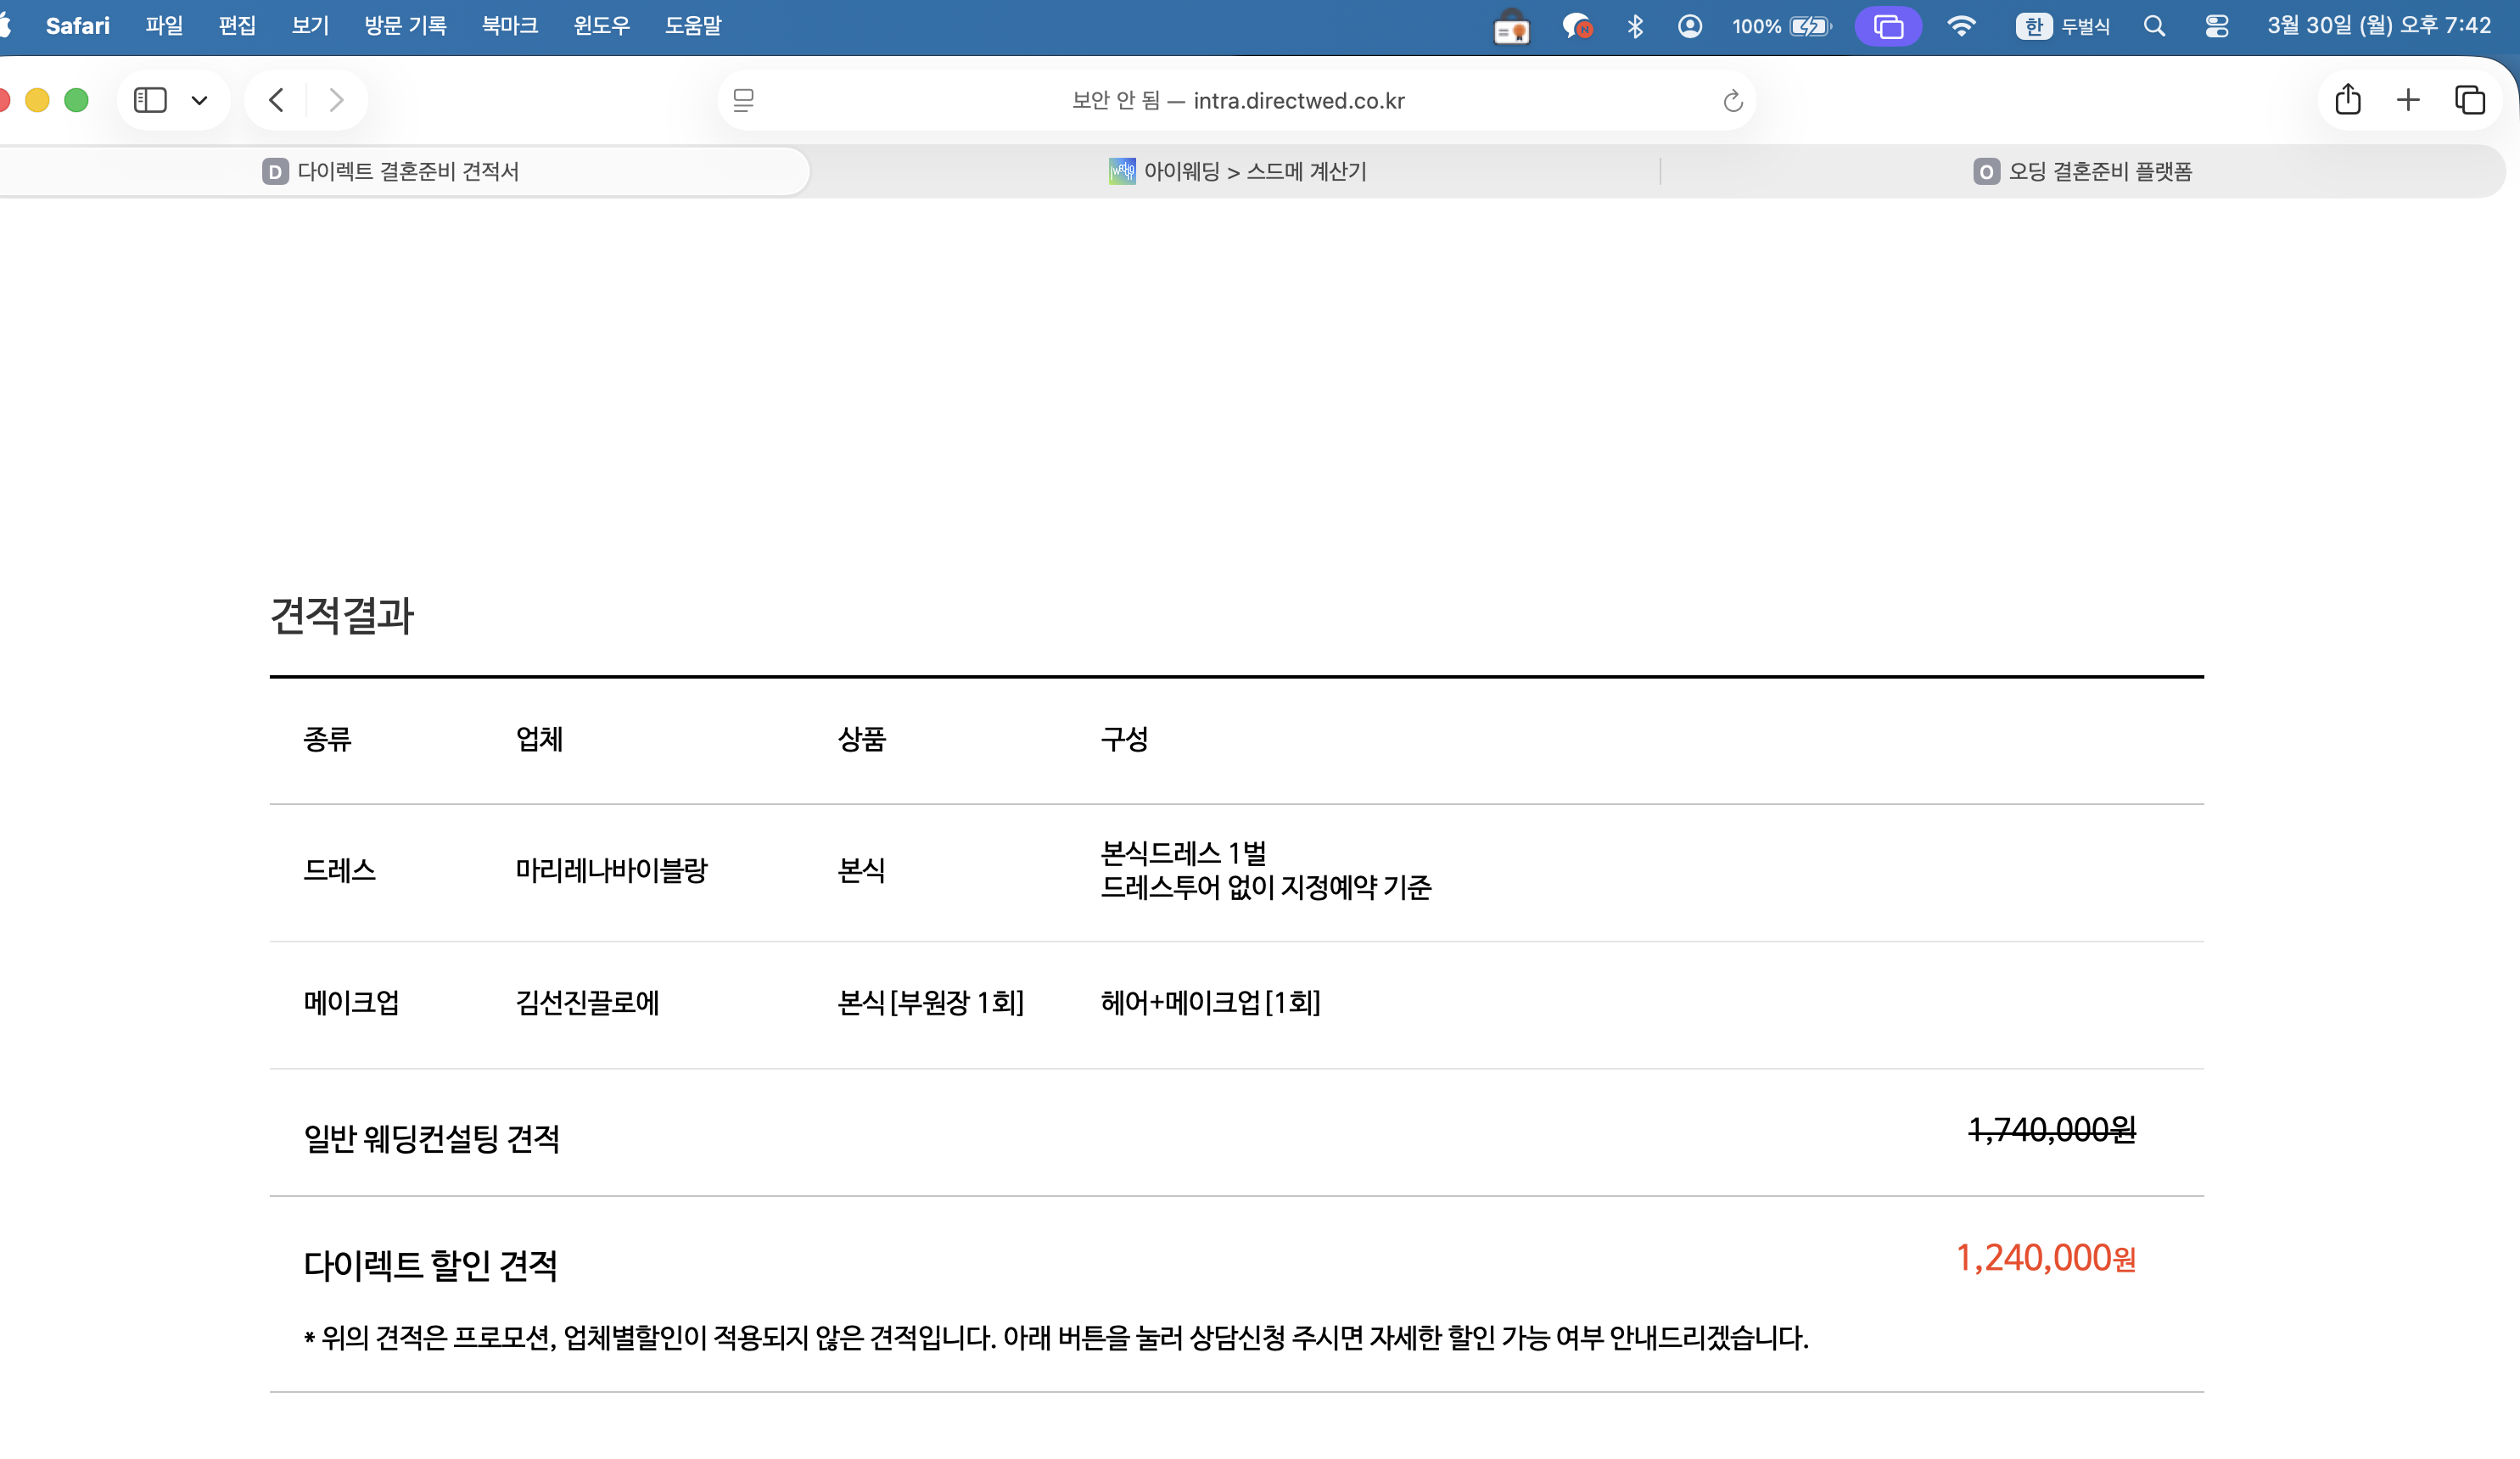
Task: Open the 북마크 menu
Action: (x=509, y=26)
